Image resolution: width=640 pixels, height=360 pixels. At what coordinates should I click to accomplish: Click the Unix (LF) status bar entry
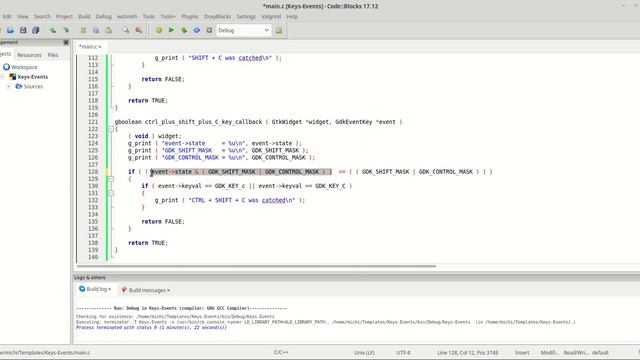(x=364, y=353)
